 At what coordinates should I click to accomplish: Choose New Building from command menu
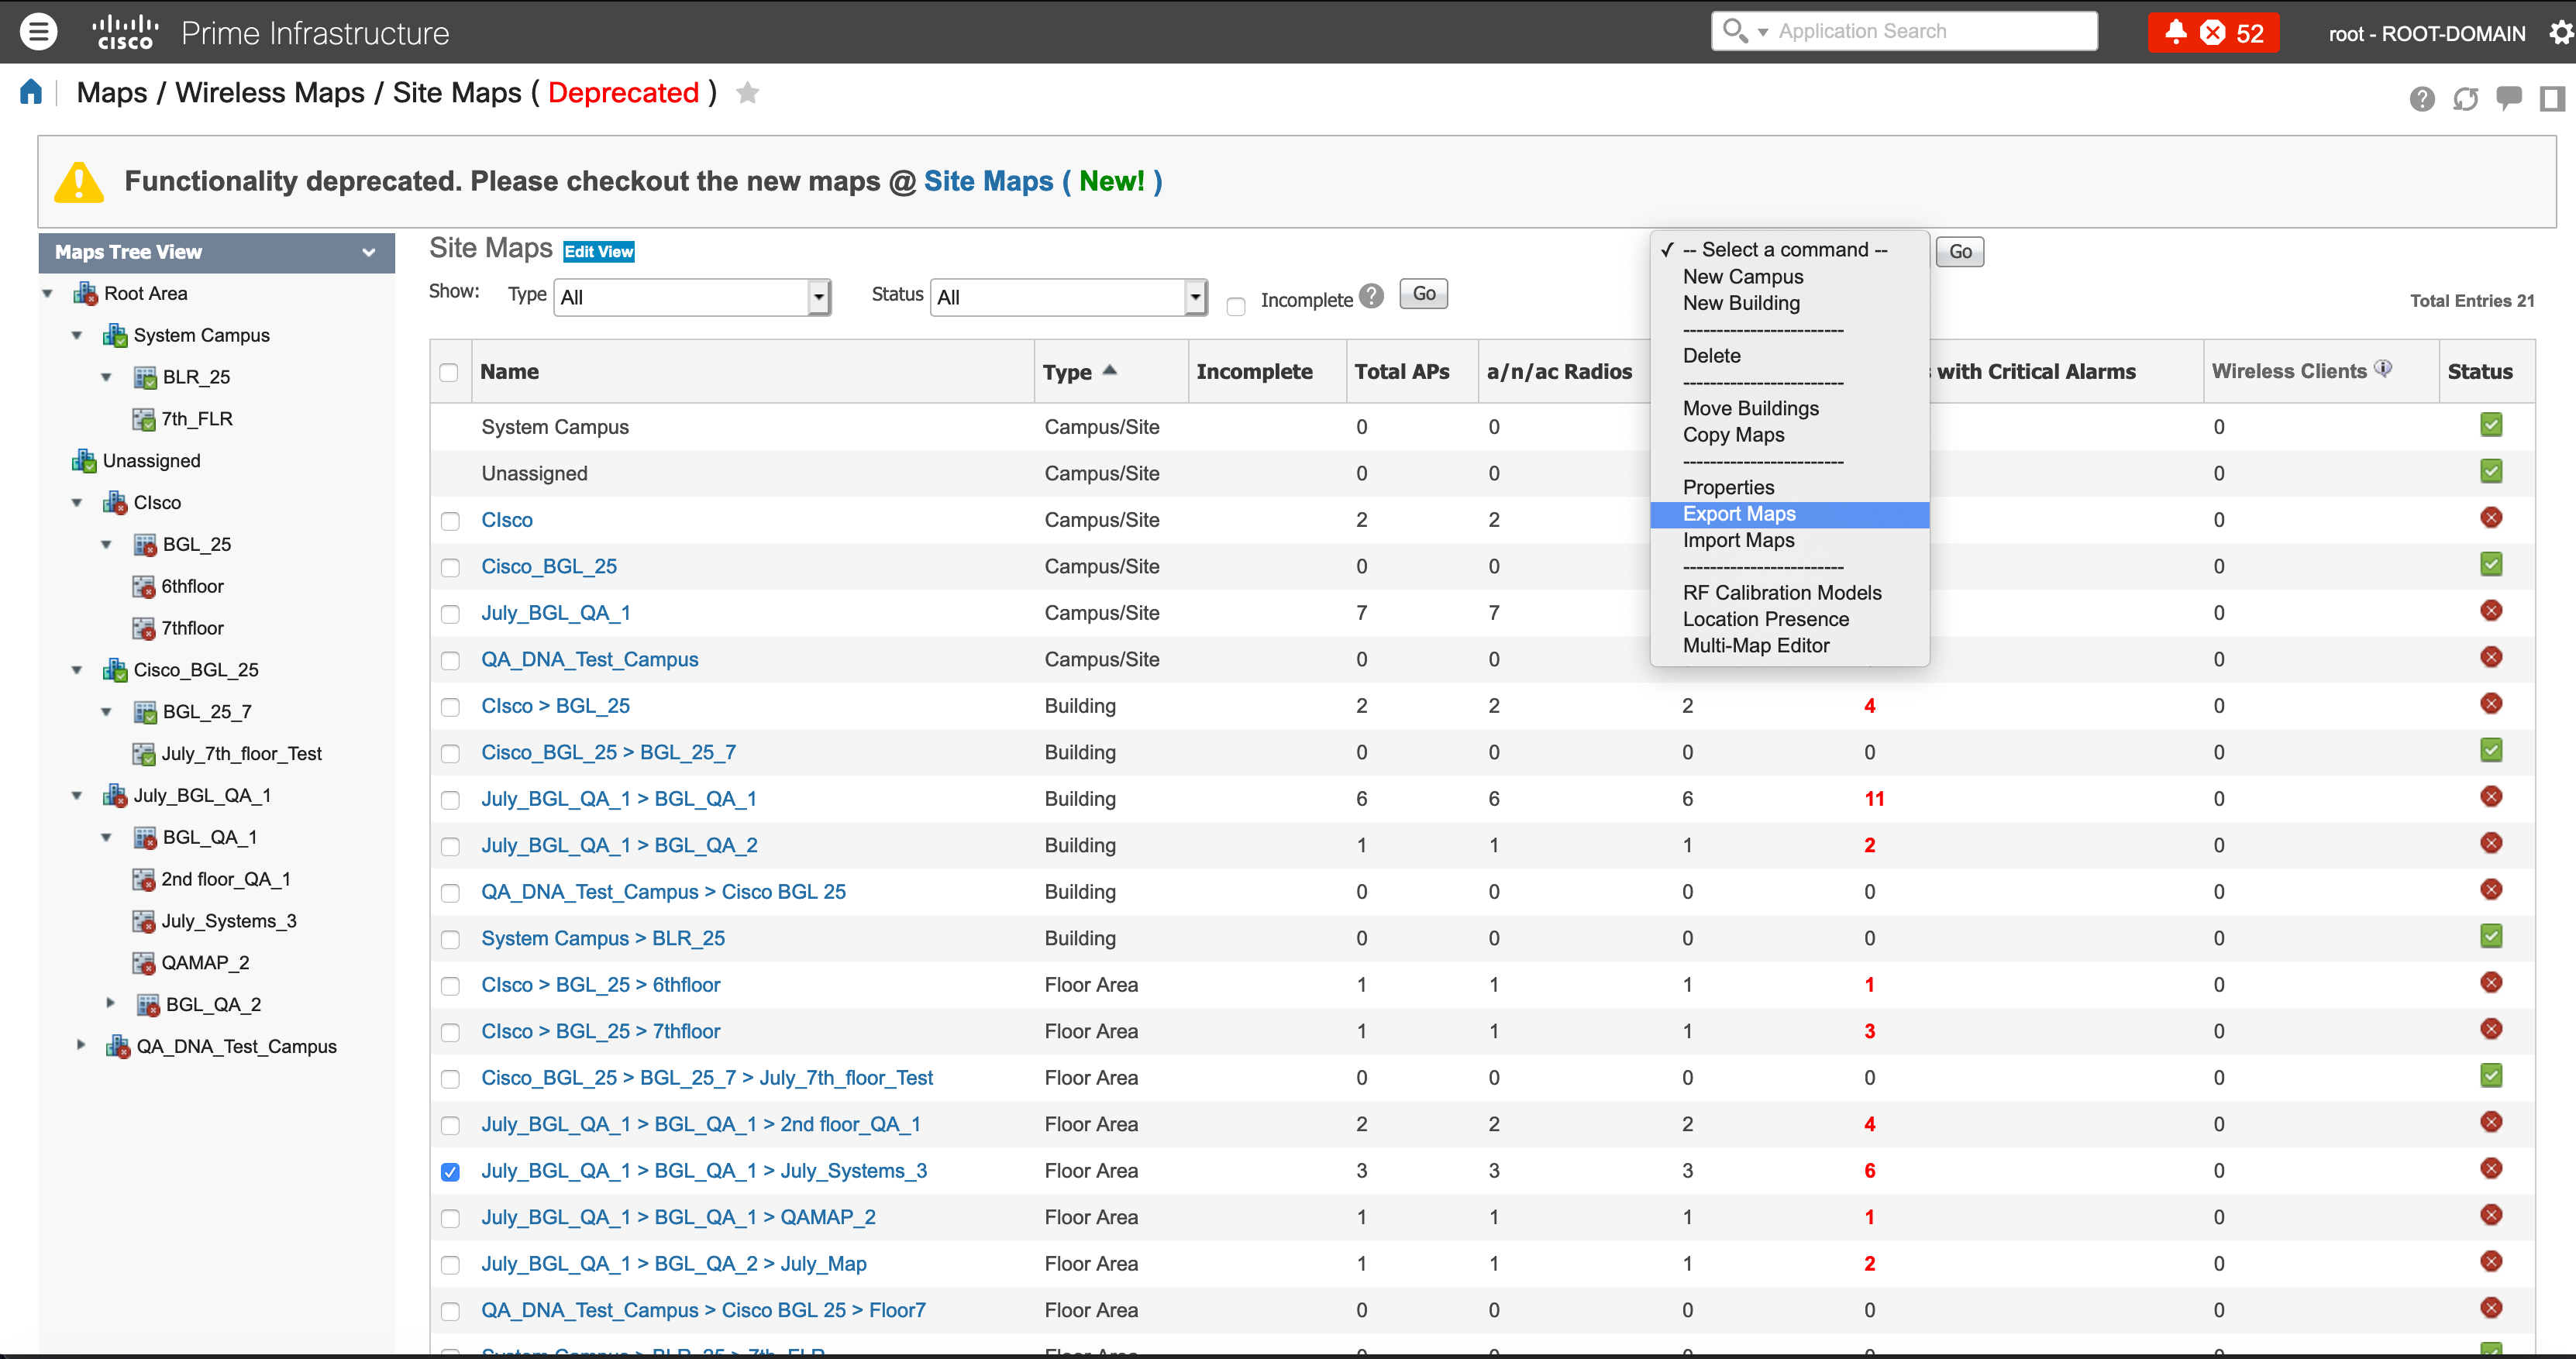[1789, 303]
